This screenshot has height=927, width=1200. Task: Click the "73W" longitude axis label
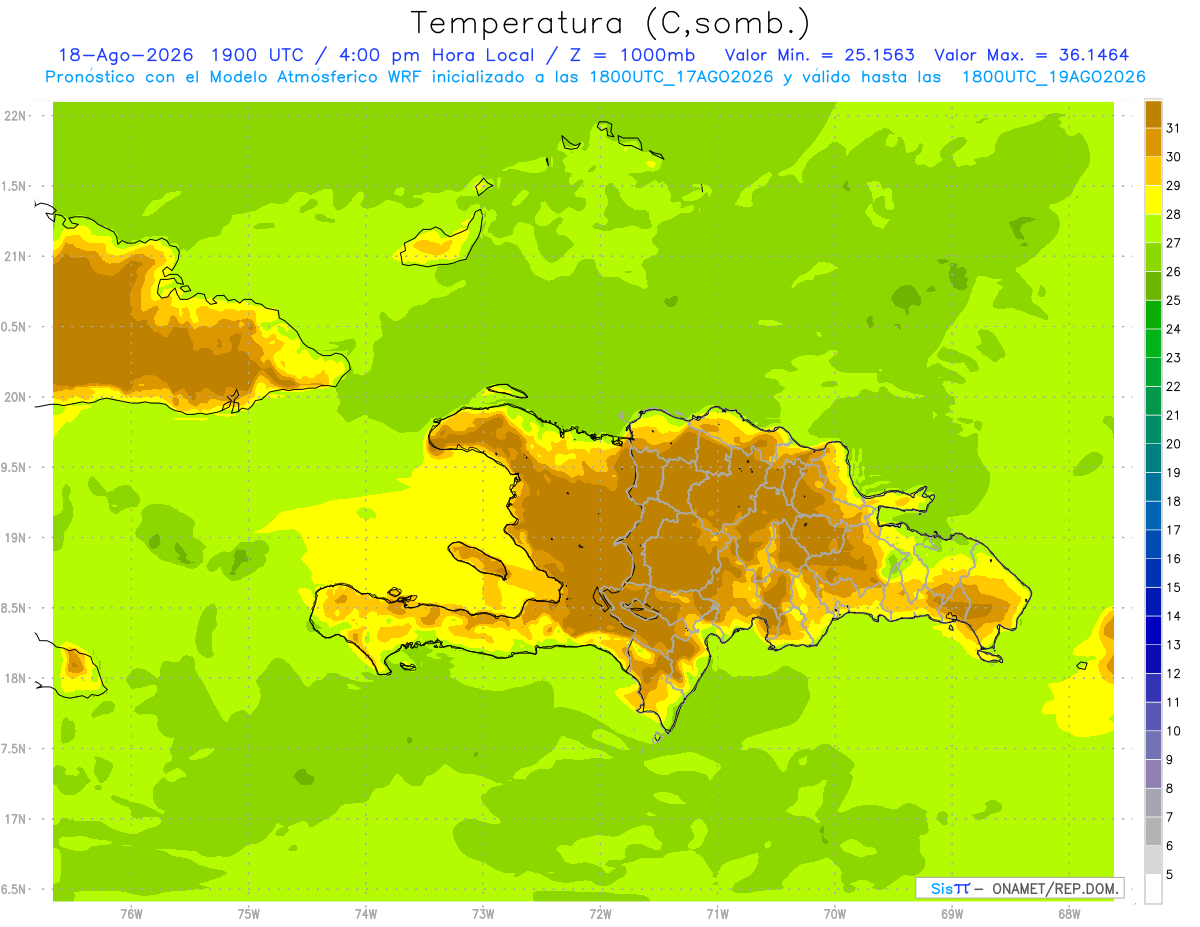point(483,913)
